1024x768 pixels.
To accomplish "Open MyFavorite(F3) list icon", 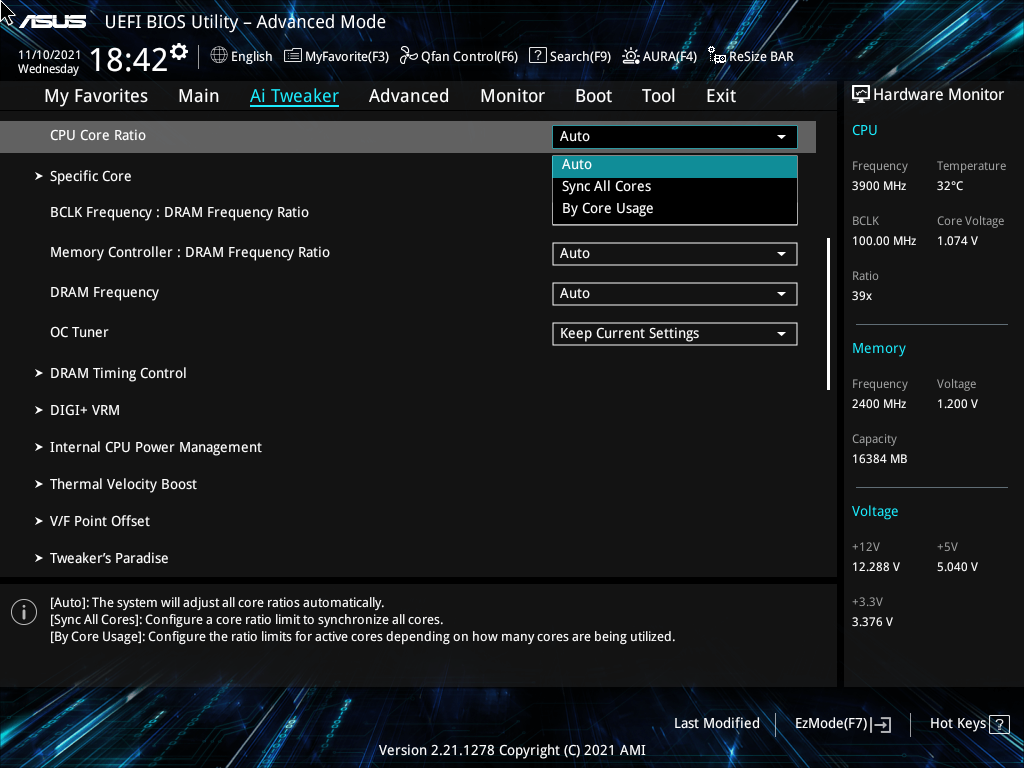I will click(293, 56).
